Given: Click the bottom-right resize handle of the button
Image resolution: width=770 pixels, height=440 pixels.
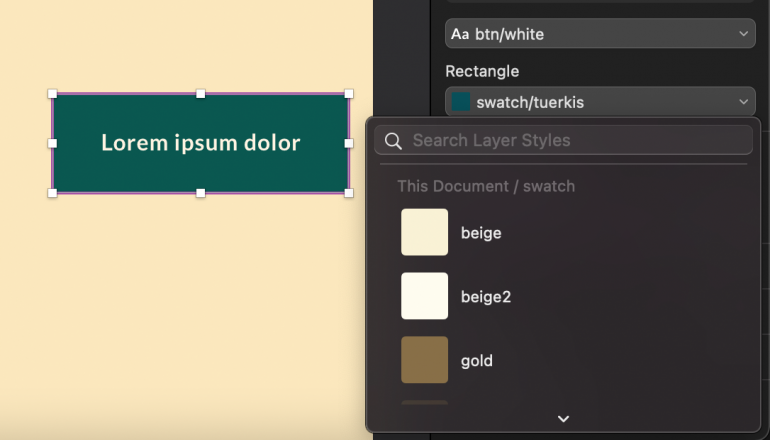Looking at the screenshot, I should pos(349,193).
